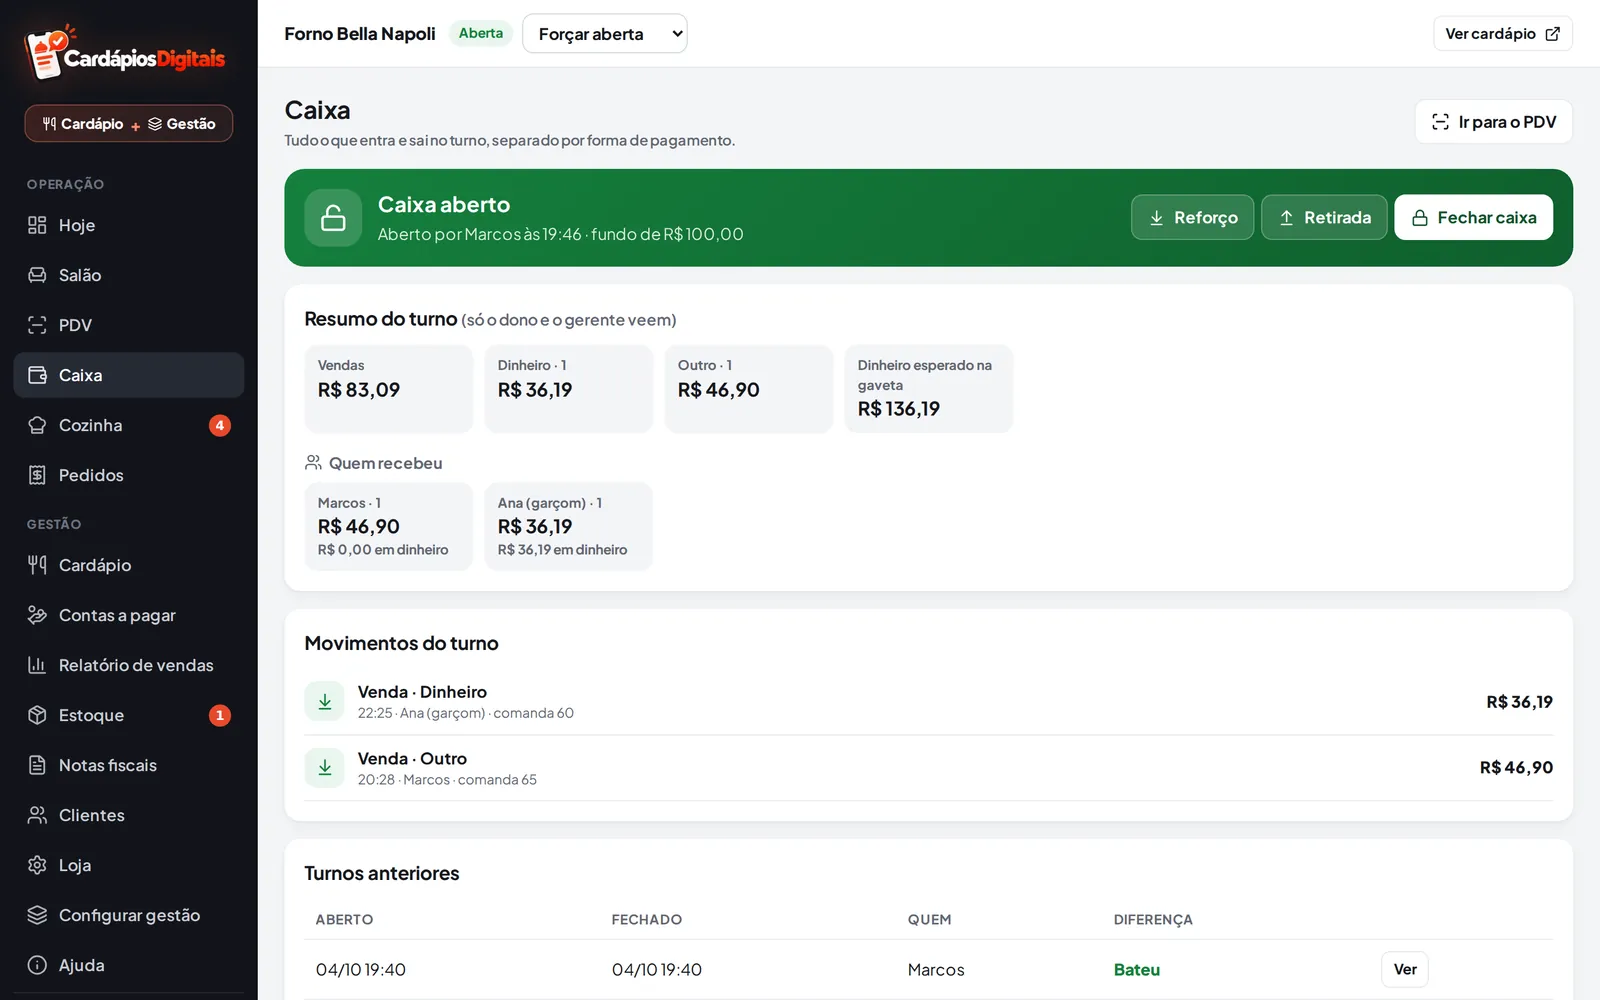
Task: Switch to the Gestão mode tab
Action: pyautogui.click(x=182, y=124)
